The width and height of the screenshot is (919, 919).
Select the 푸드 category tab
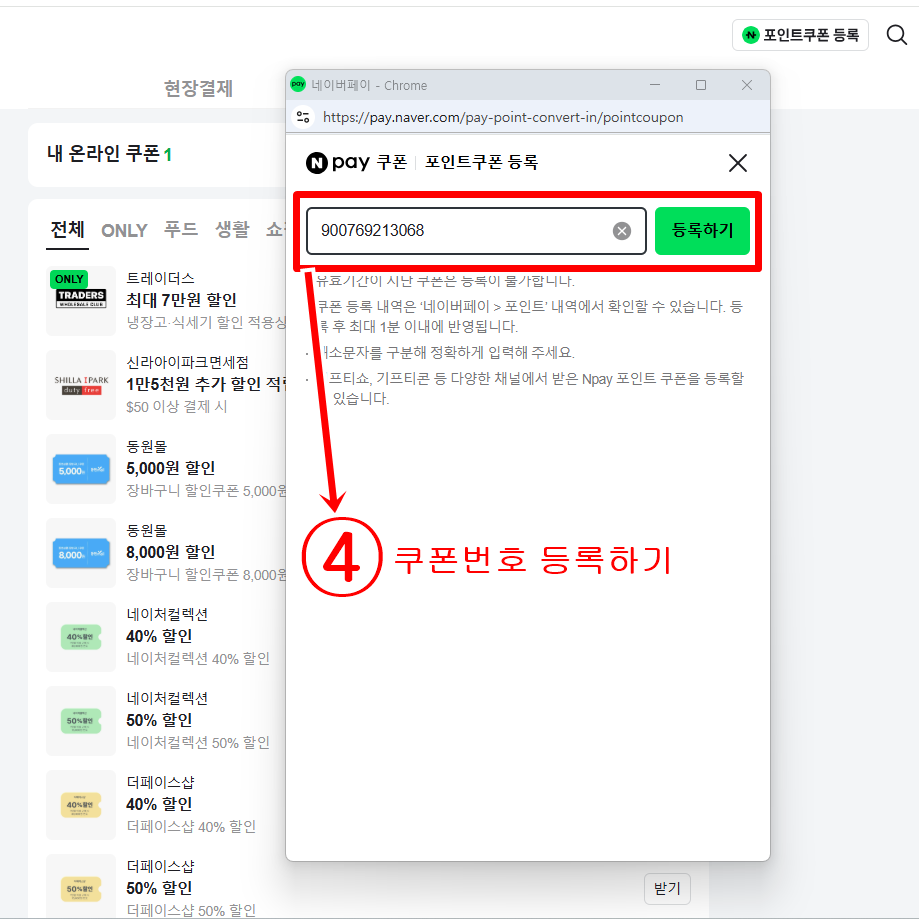click(181, 229)
